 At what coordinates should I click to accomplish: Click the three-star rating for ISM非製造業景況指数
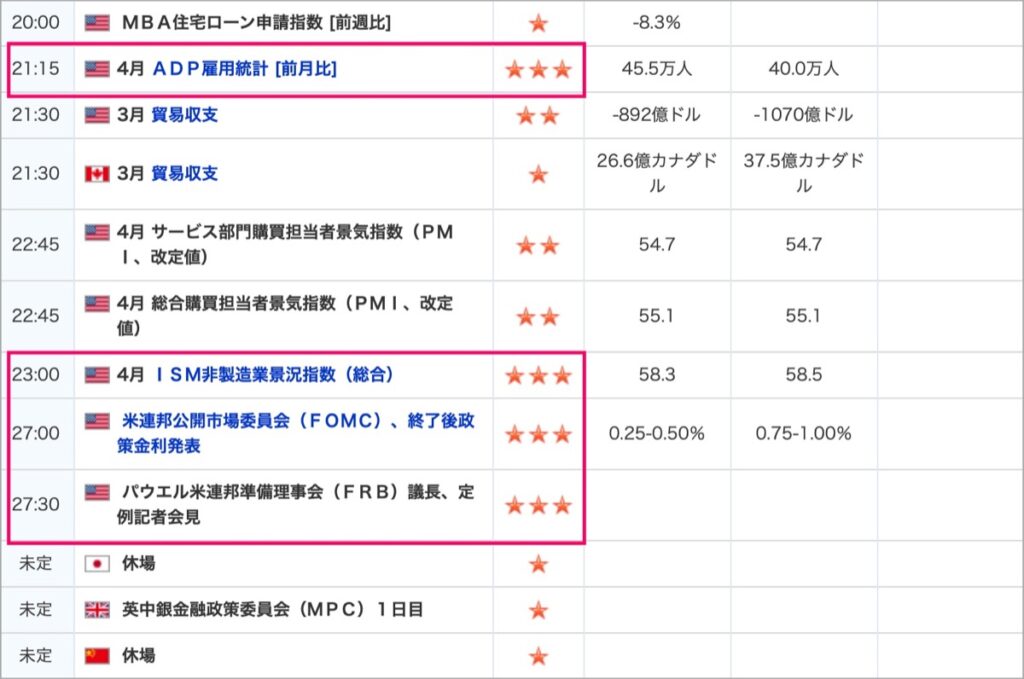click(539, 375)
